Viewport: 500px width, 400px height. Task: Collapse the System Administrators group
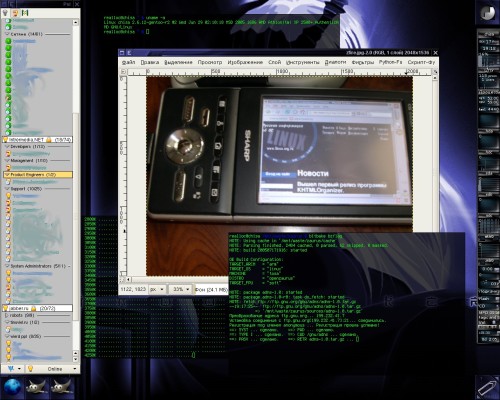7,266
